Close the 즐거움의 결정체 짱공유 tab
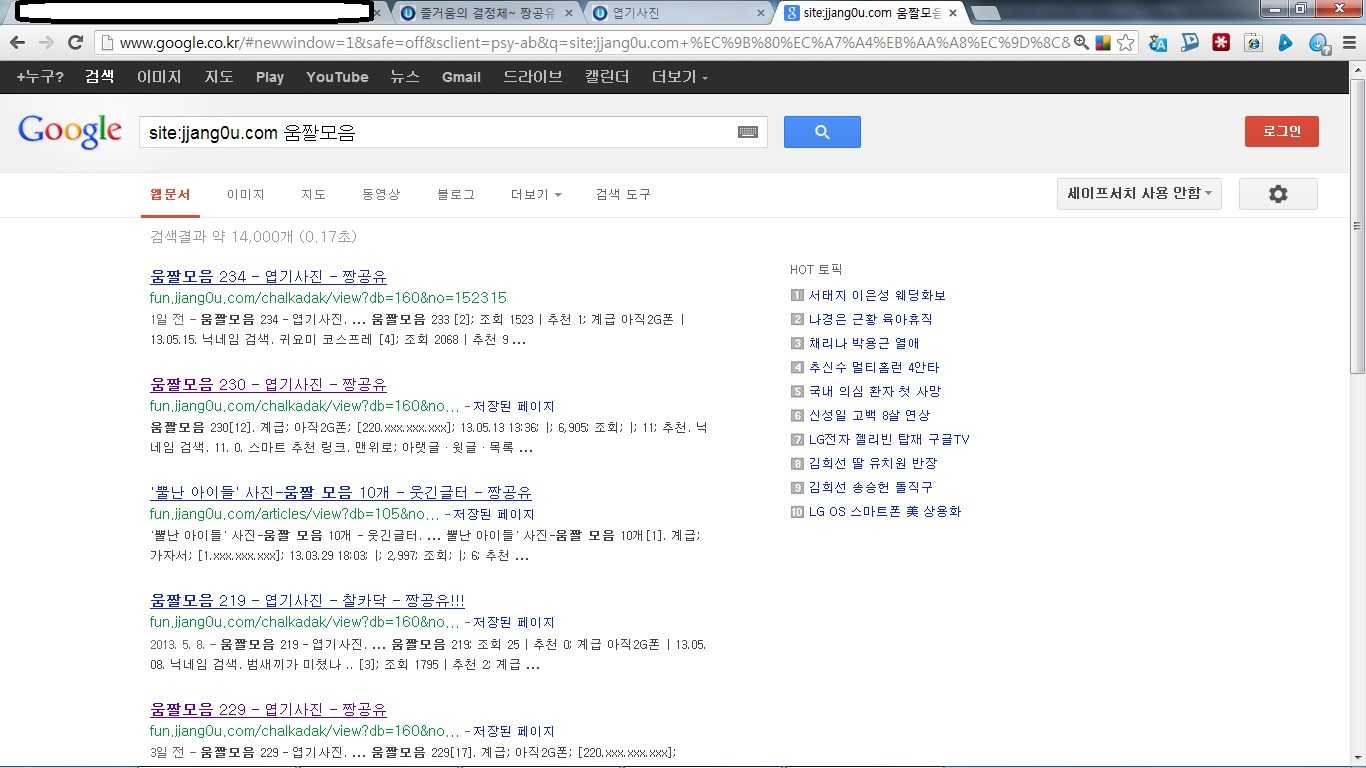This screenshot has width=1366, height=768. [569, 13]
